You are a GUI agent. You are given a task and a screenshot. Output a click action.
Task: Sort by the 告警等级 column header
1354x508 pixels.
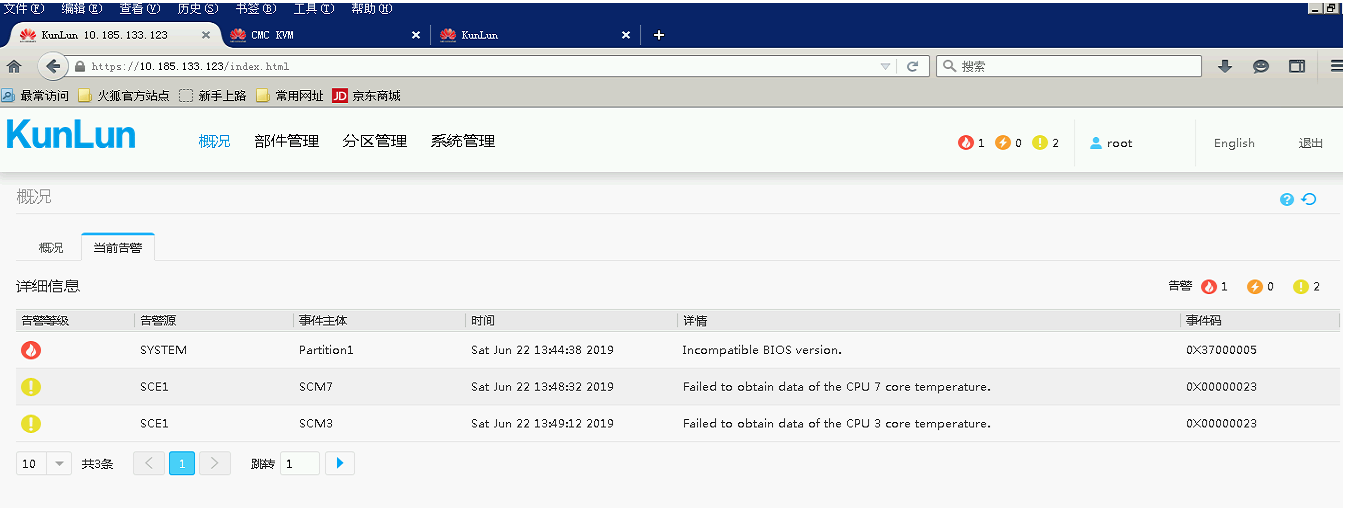click(x=76, y=321)
